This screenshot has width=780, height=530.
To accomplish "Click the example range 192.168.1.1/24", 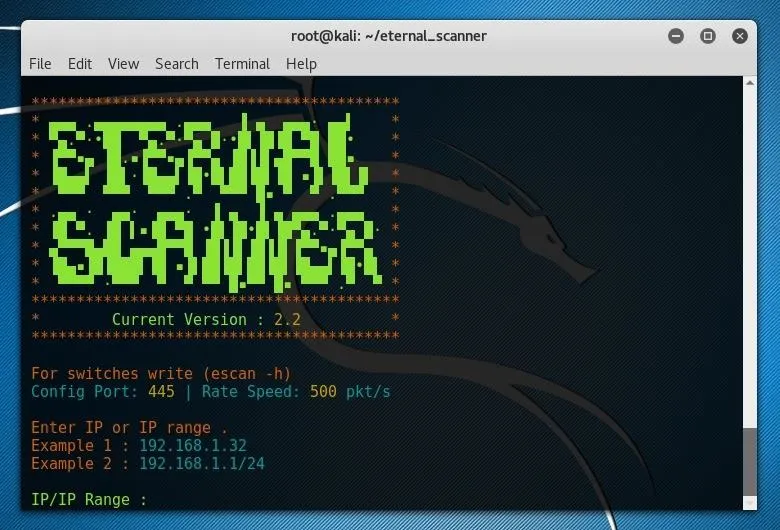I will tap(201, 463).
